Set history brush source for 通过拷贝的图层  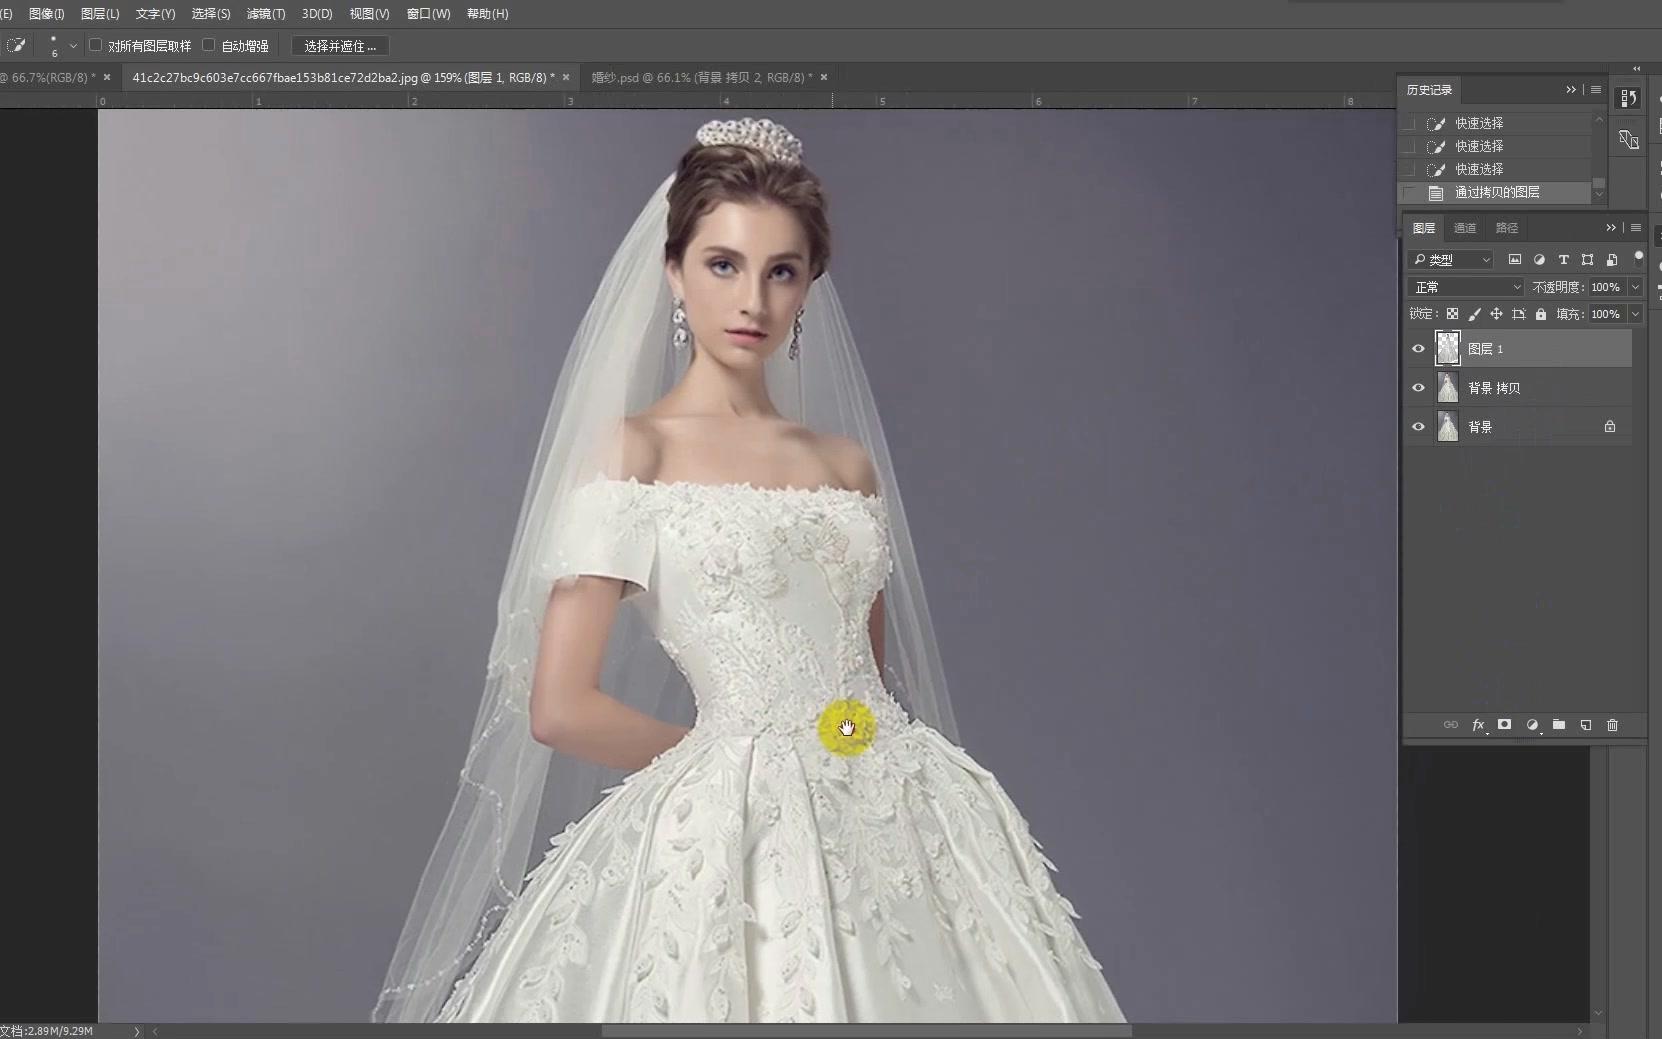pos(1409,192)
